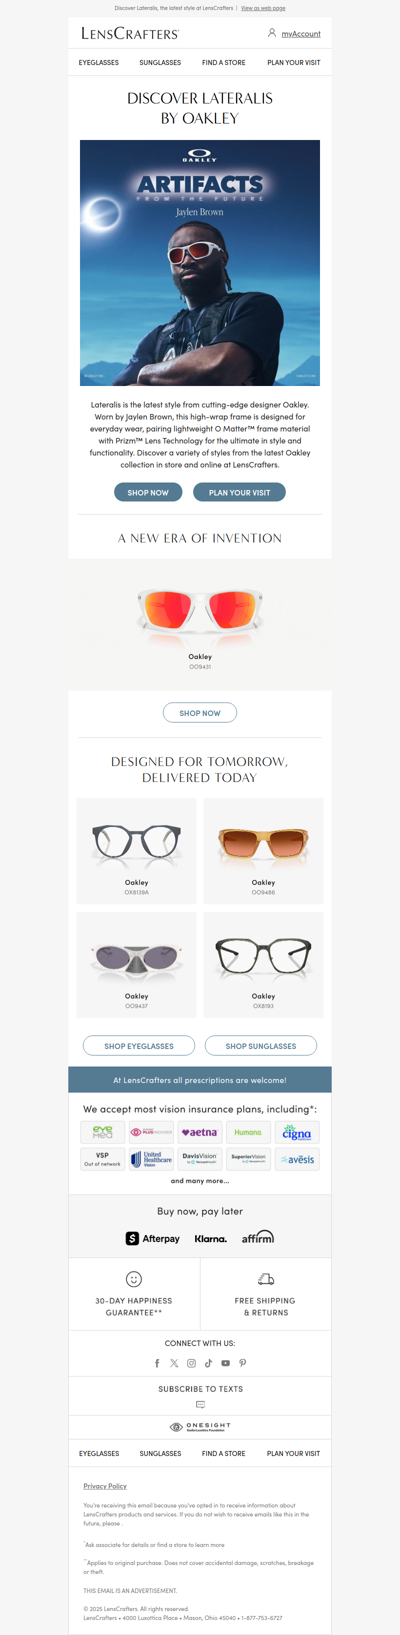Click the myAccount user icon
This screenshot has width=400, height=1635.
tap(271, 33)
